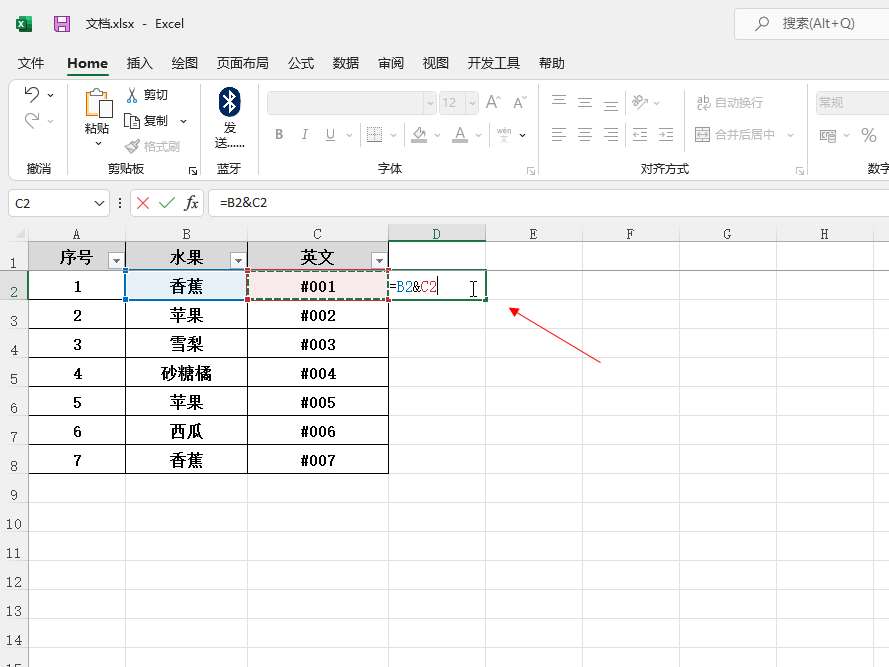Click the Increase Indent icon

[666, 134]
